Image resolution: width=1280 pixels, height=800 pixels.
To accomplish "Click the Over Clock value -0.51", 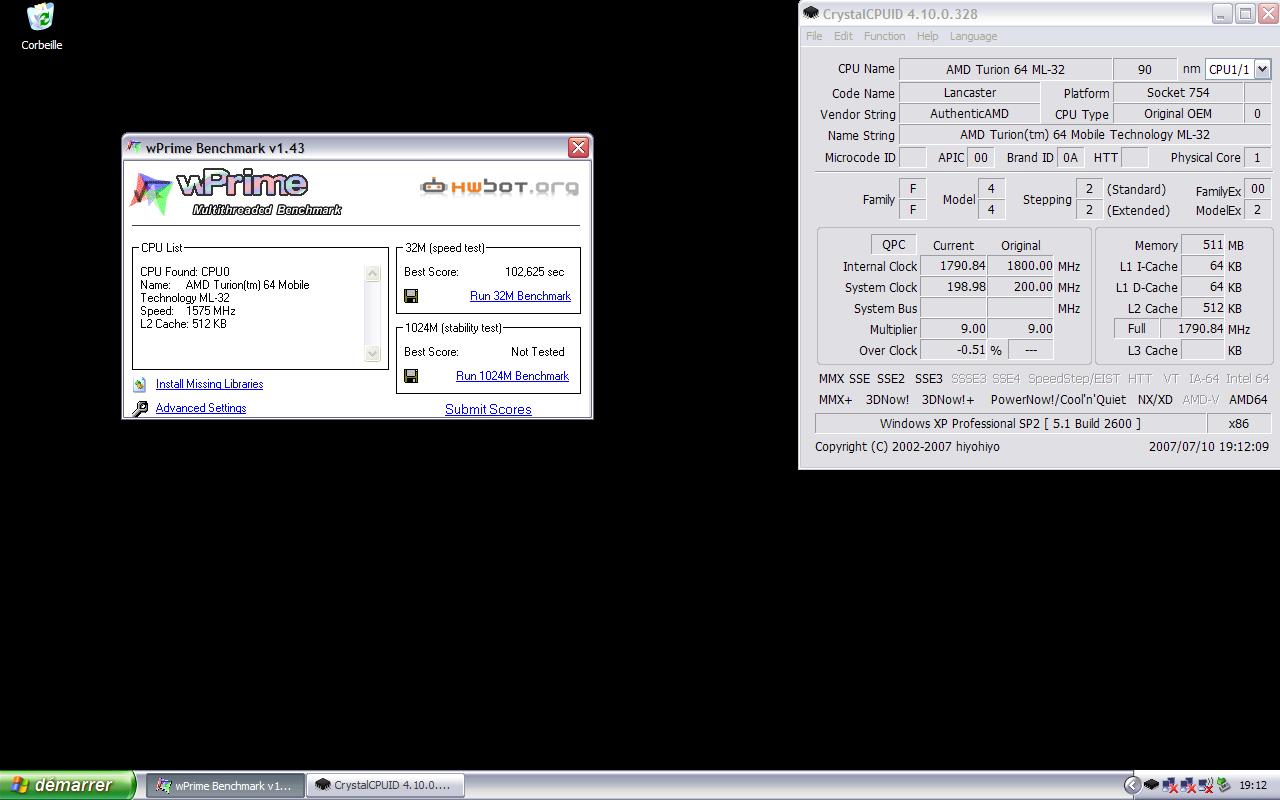I will (953, 350).
